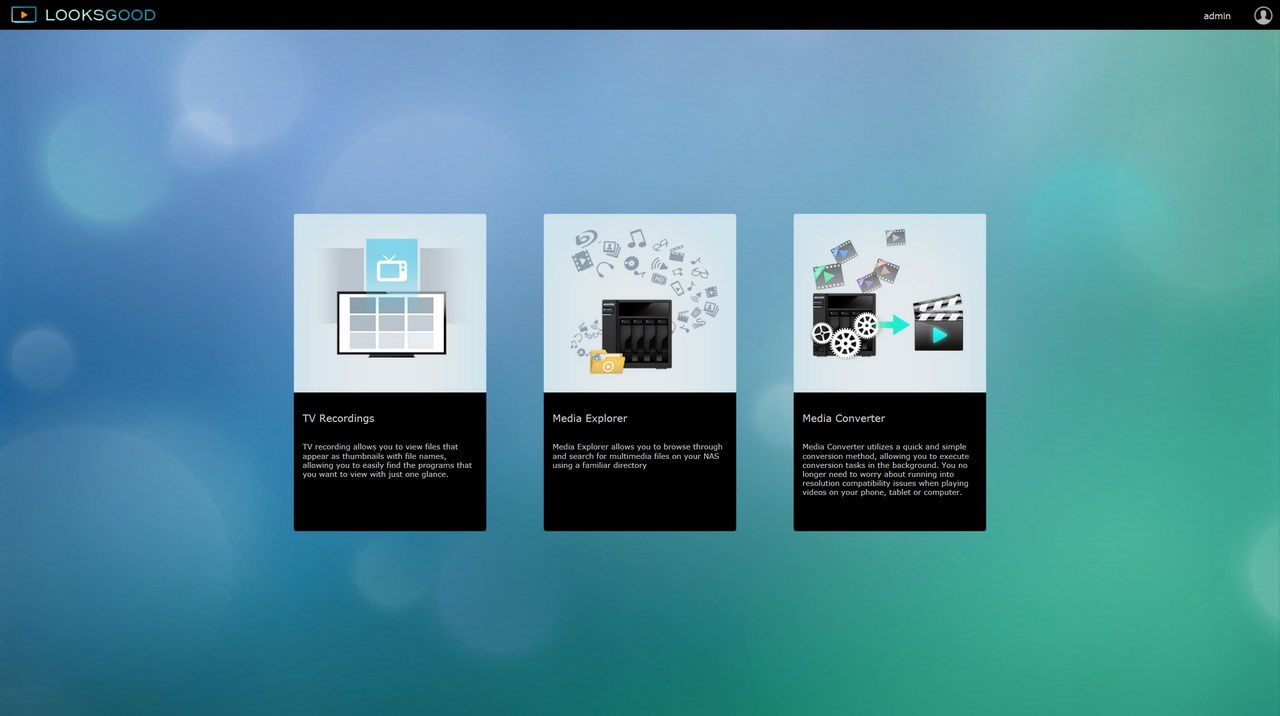Viewport: 1280px width, 716px height.
Task: Open the Media Converter thumbnail image
Action: pos(890,303)
